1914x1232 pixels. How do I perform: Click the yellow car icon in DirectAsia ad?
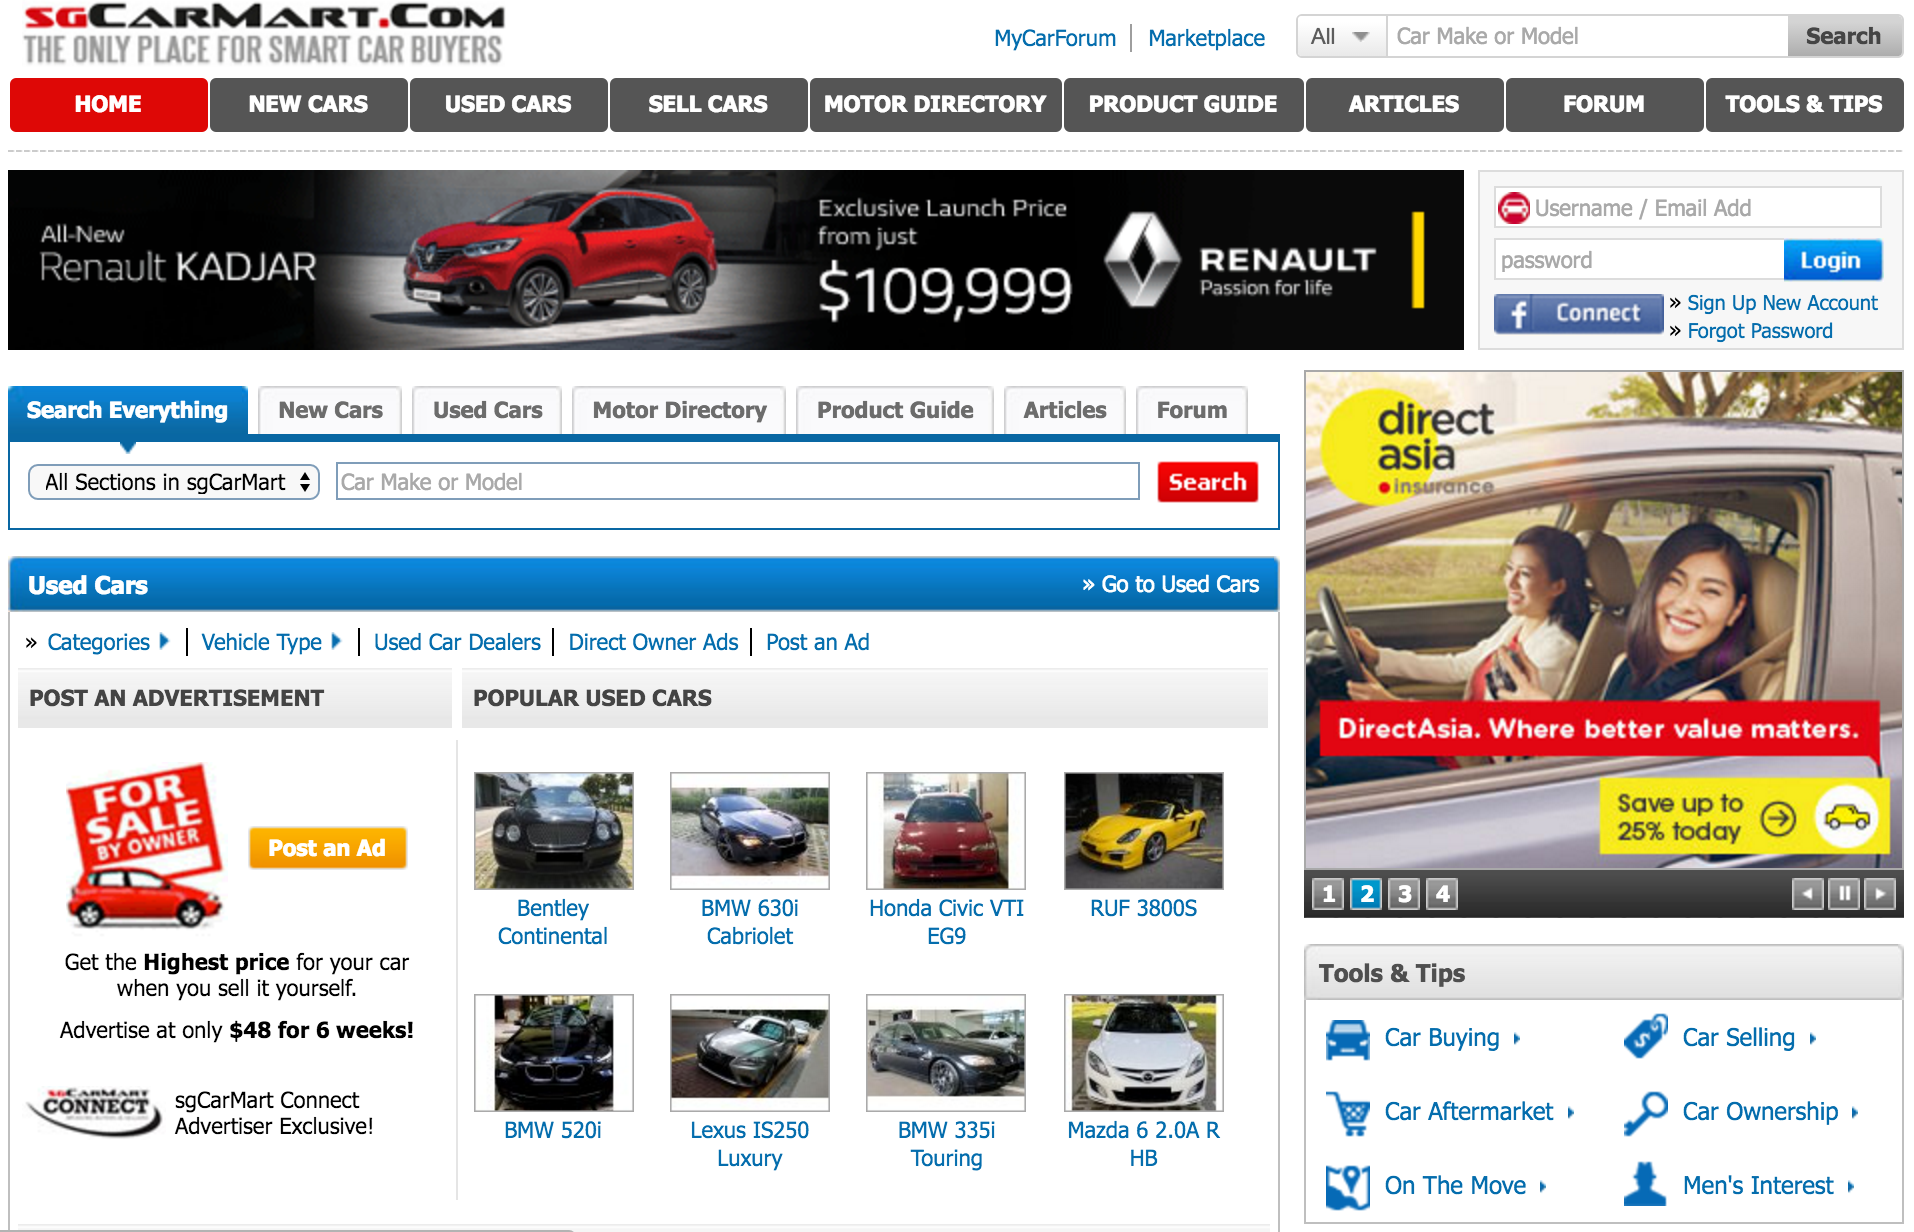click(1846, 817)
